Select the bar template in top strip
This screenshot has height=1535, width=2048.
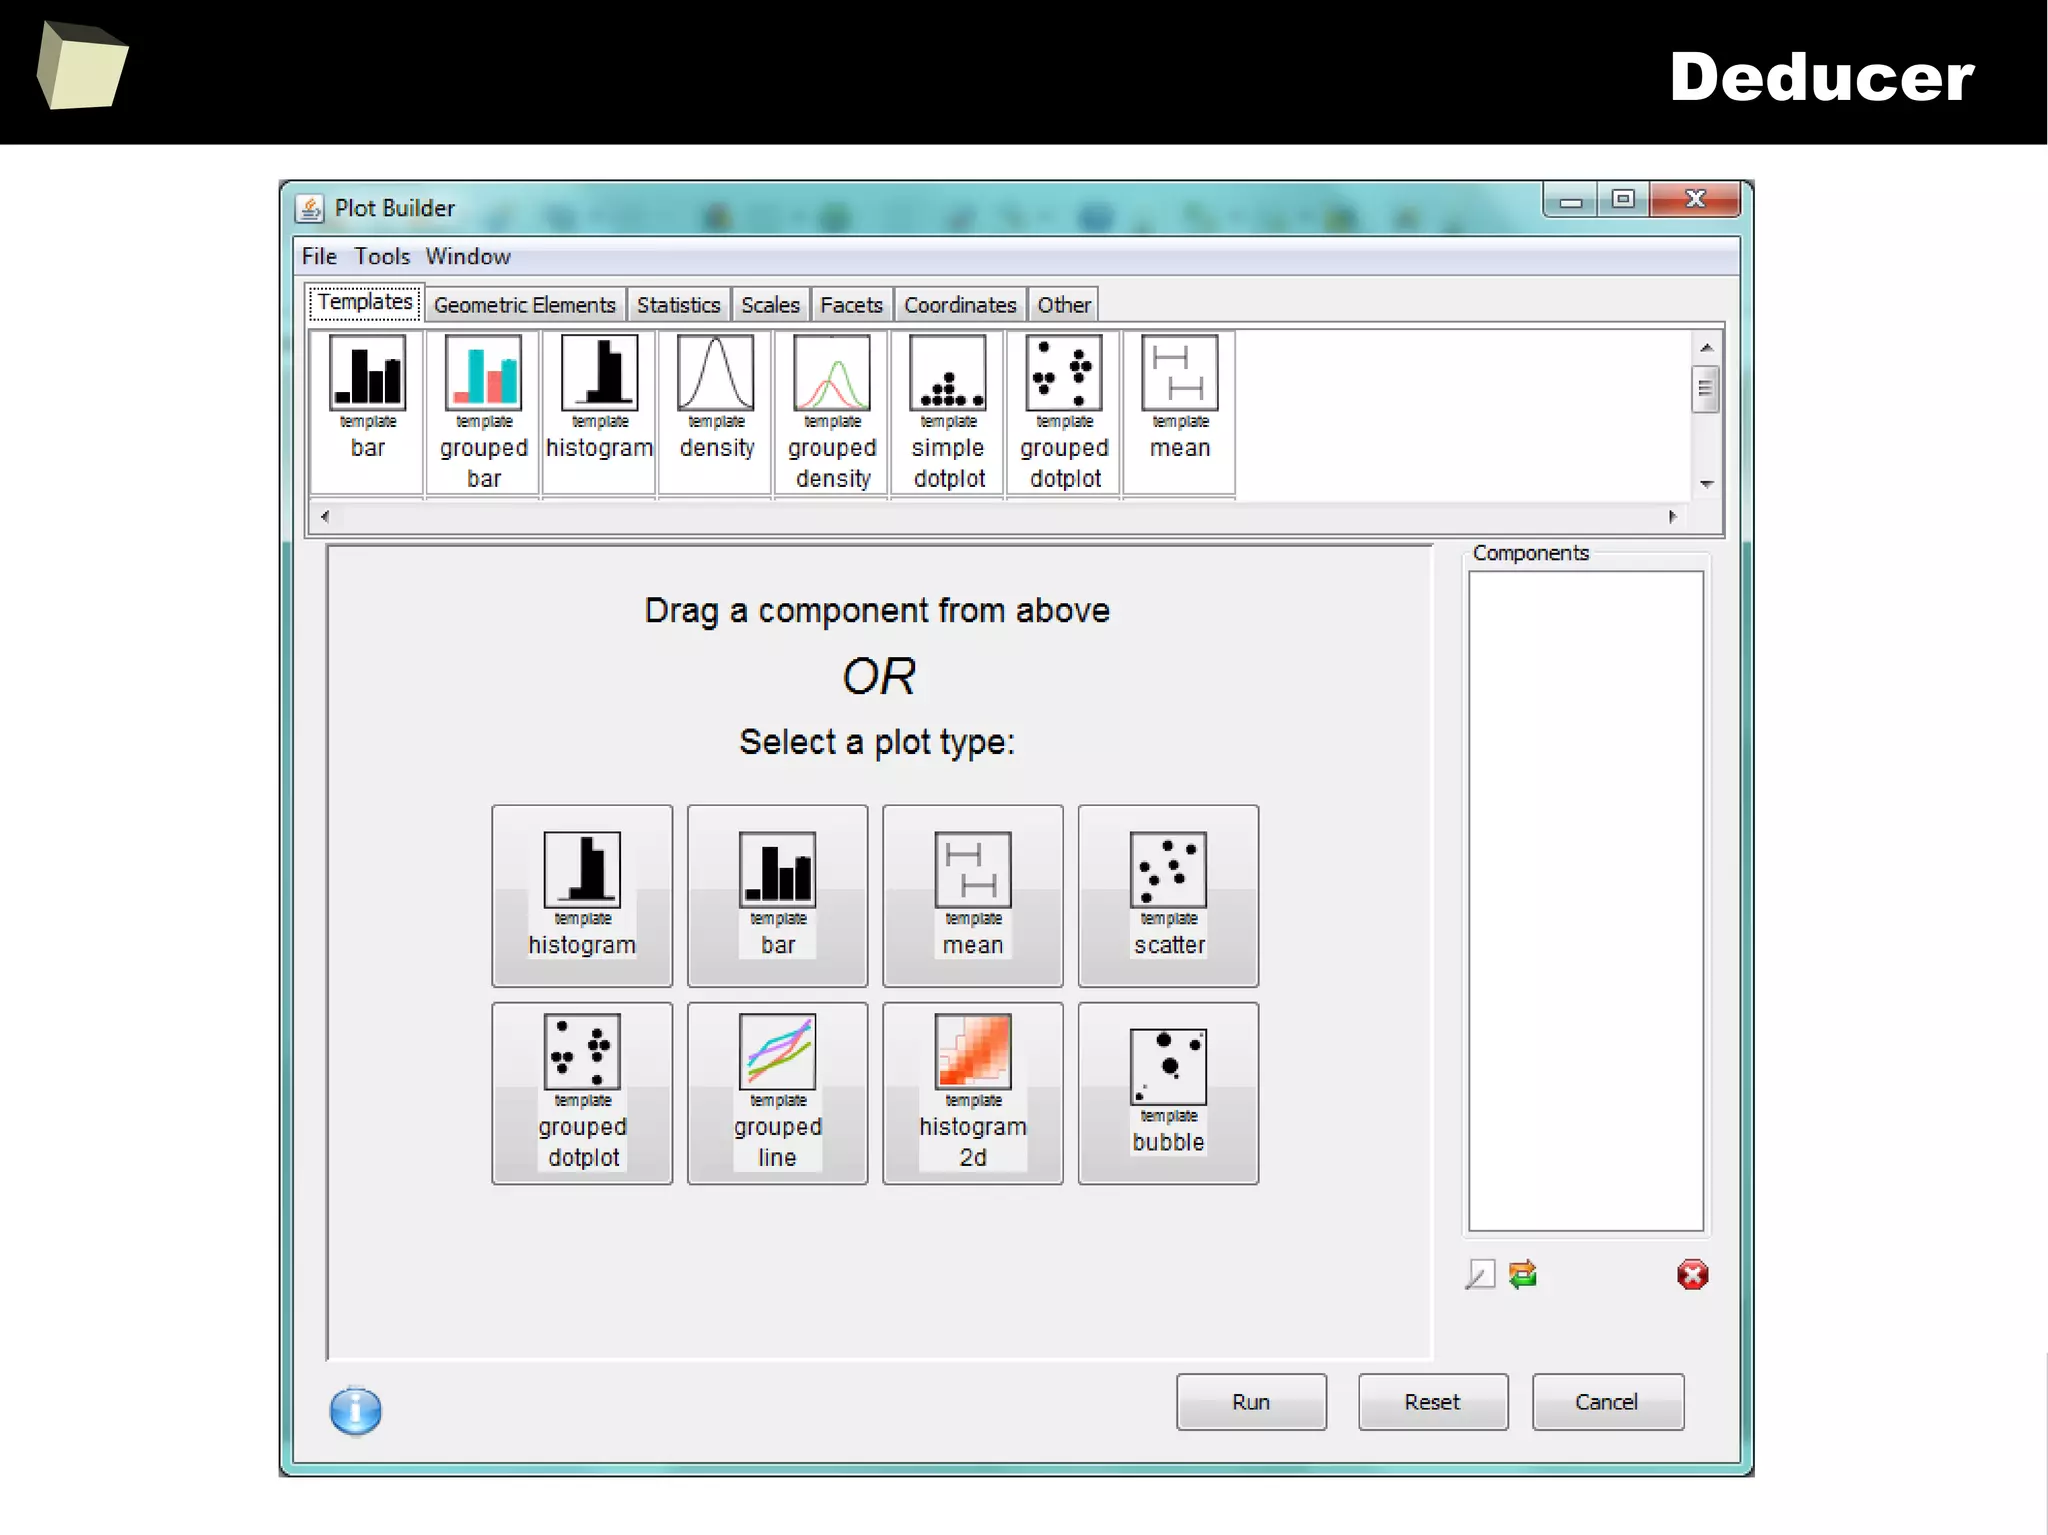coord(367,411)
